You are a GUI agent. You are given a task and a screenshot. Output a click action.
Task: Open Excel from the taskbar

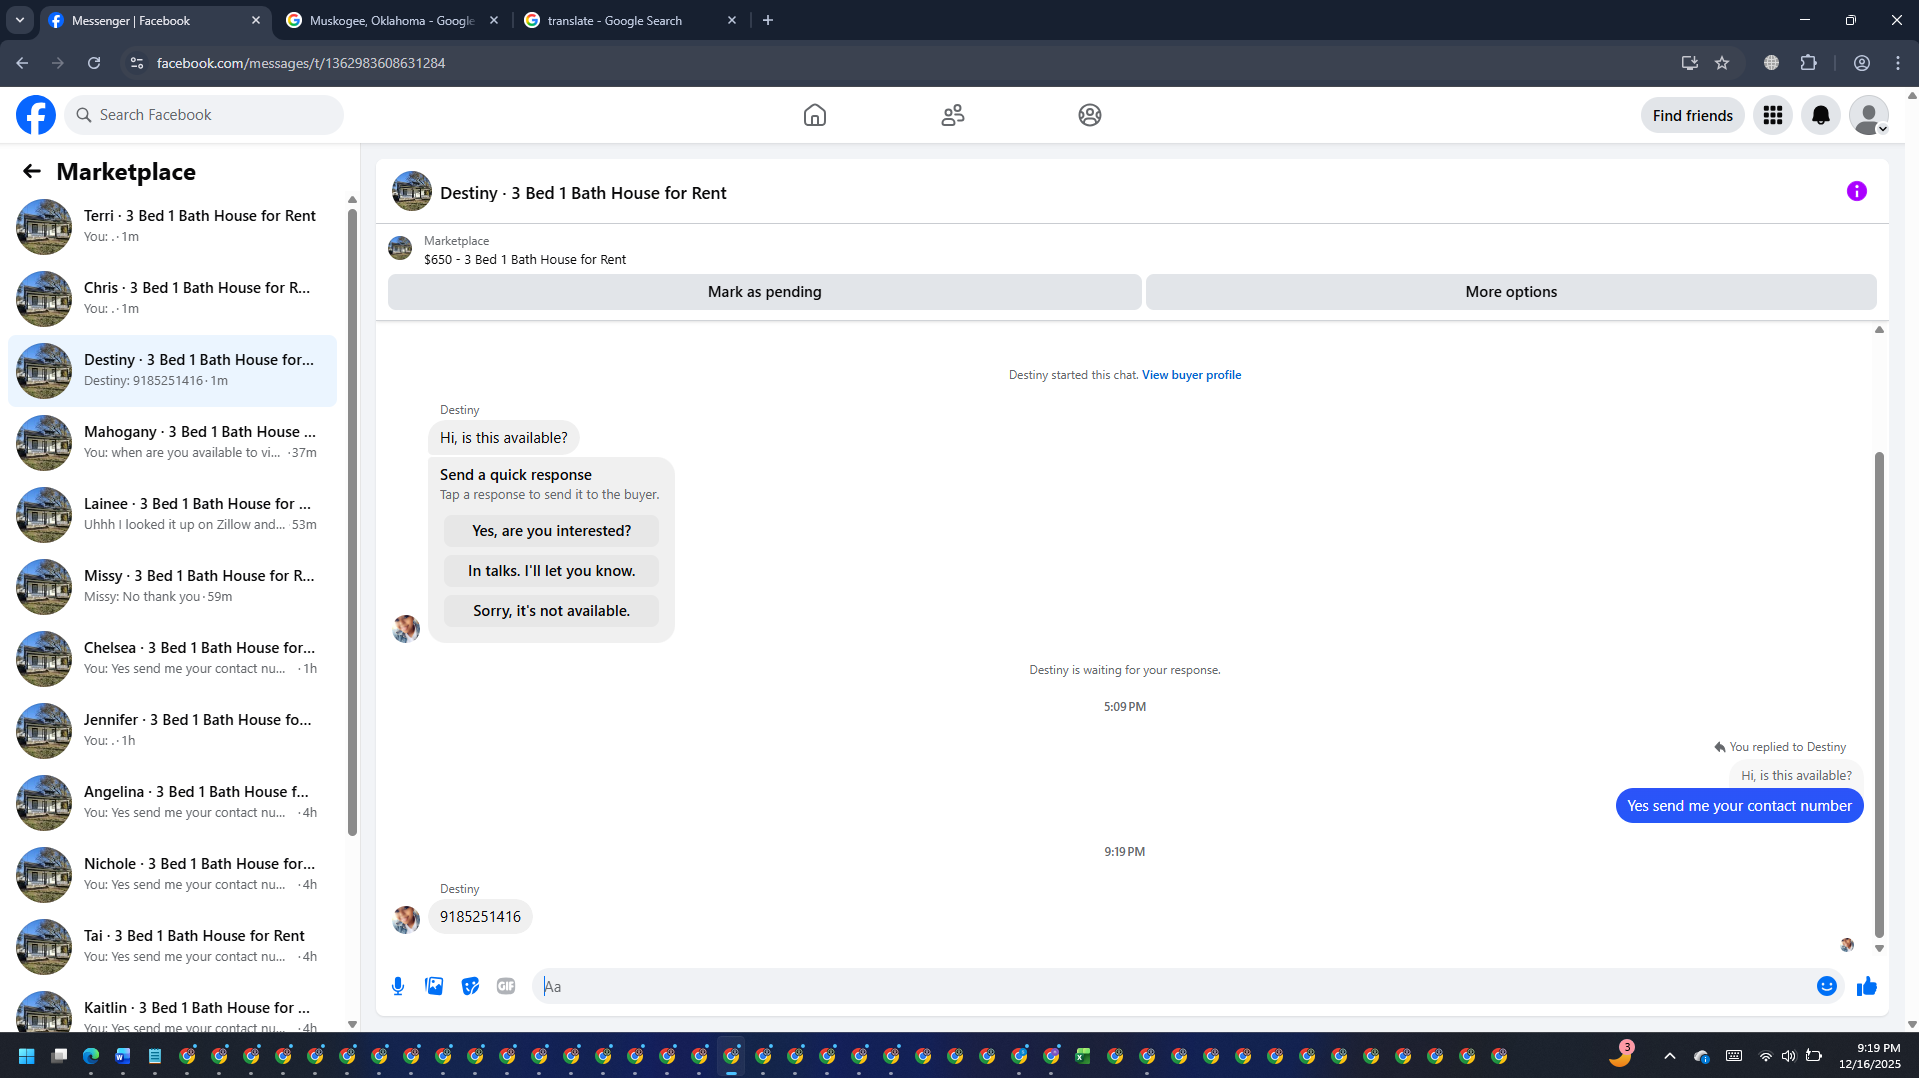tap(1083, 1056)
